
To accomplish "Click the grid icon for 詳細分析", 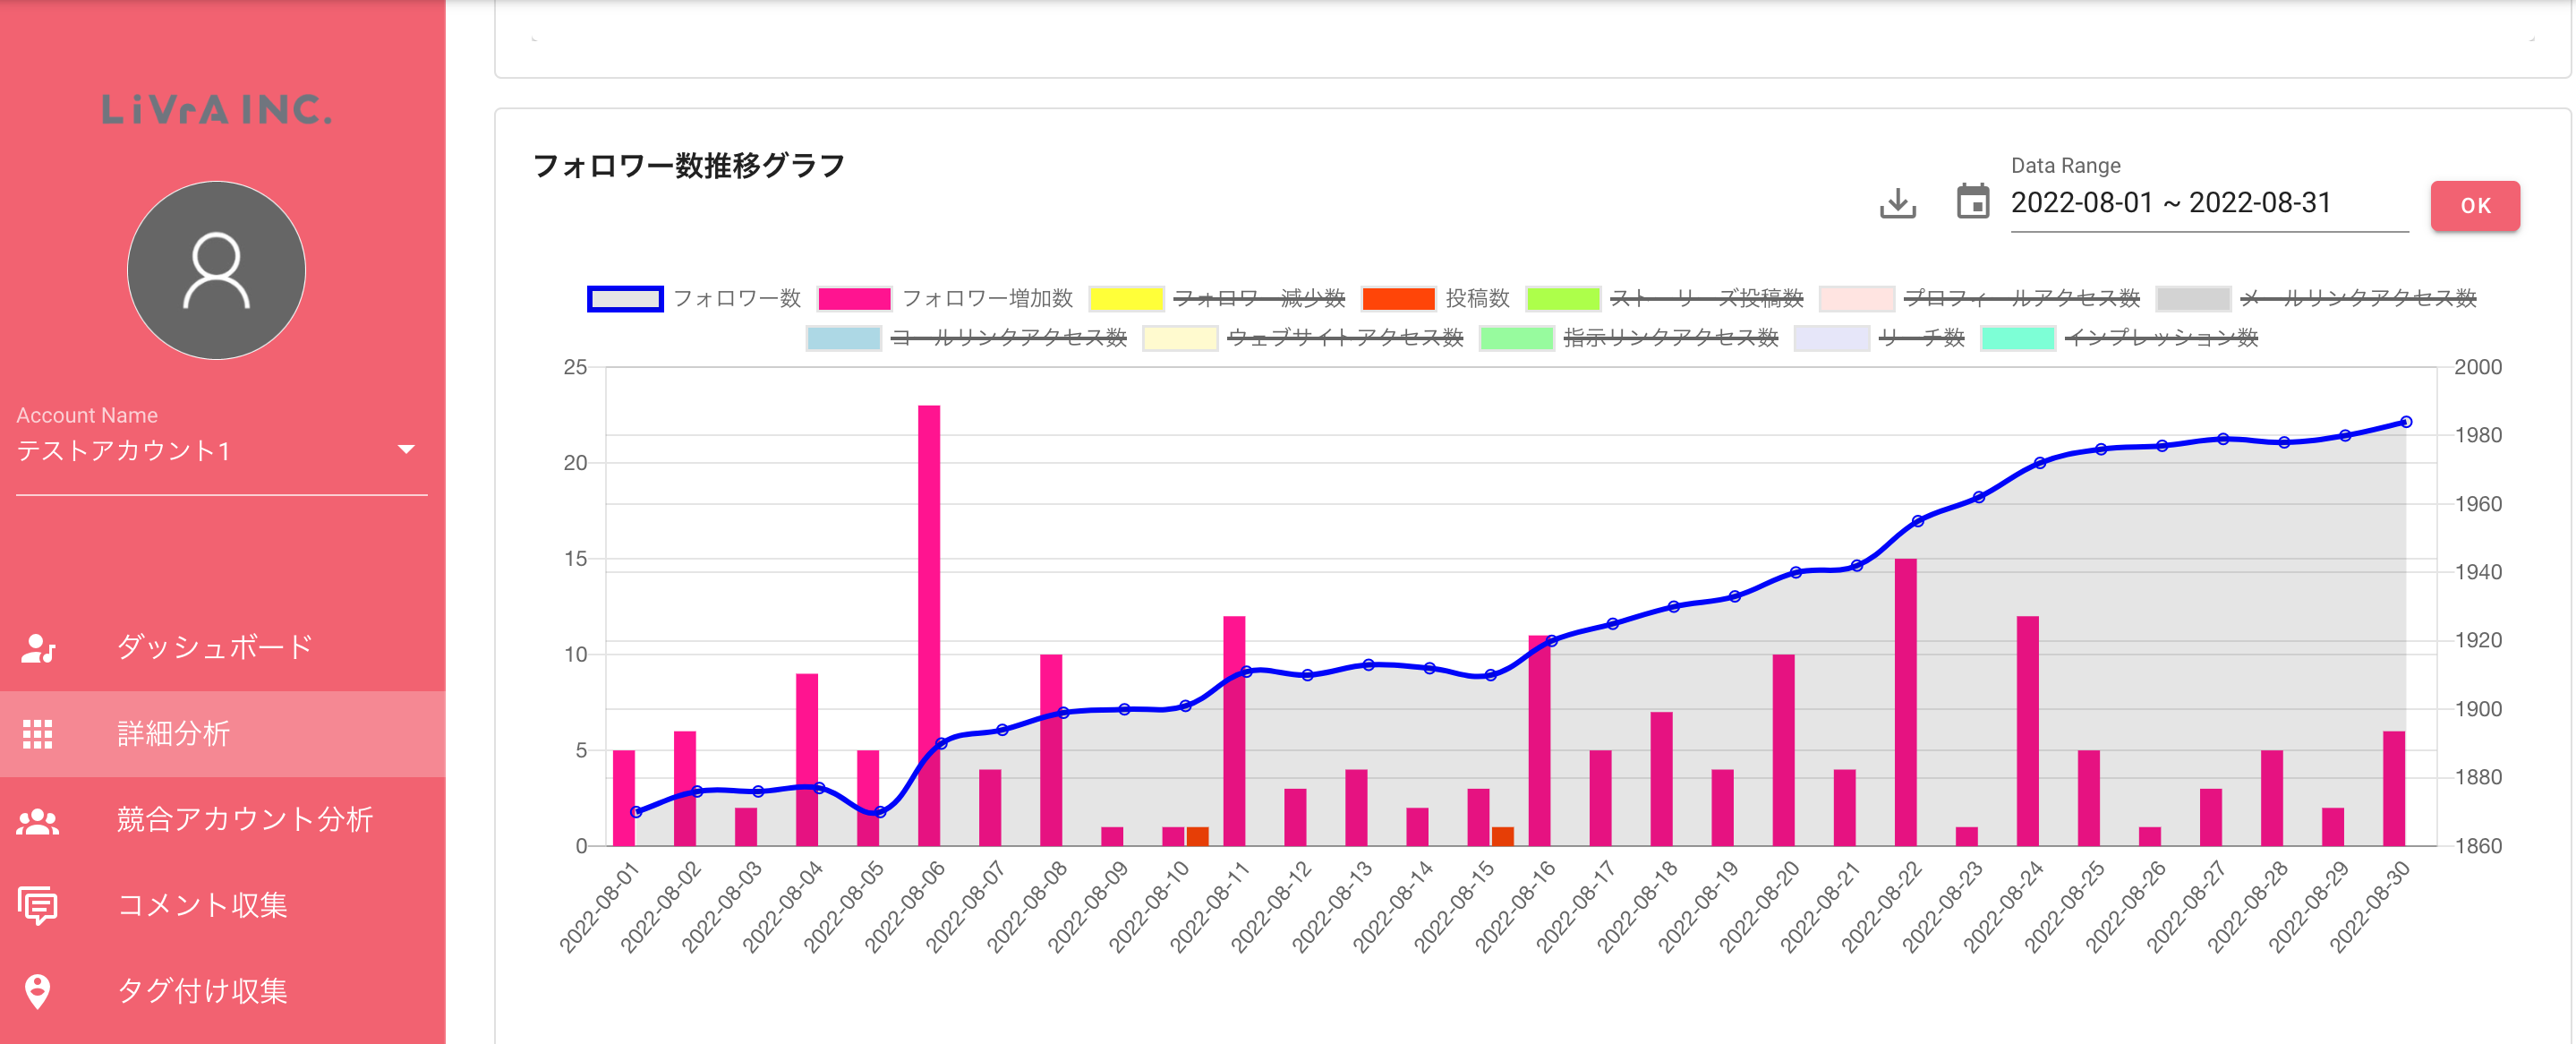I will pos(38,734).
